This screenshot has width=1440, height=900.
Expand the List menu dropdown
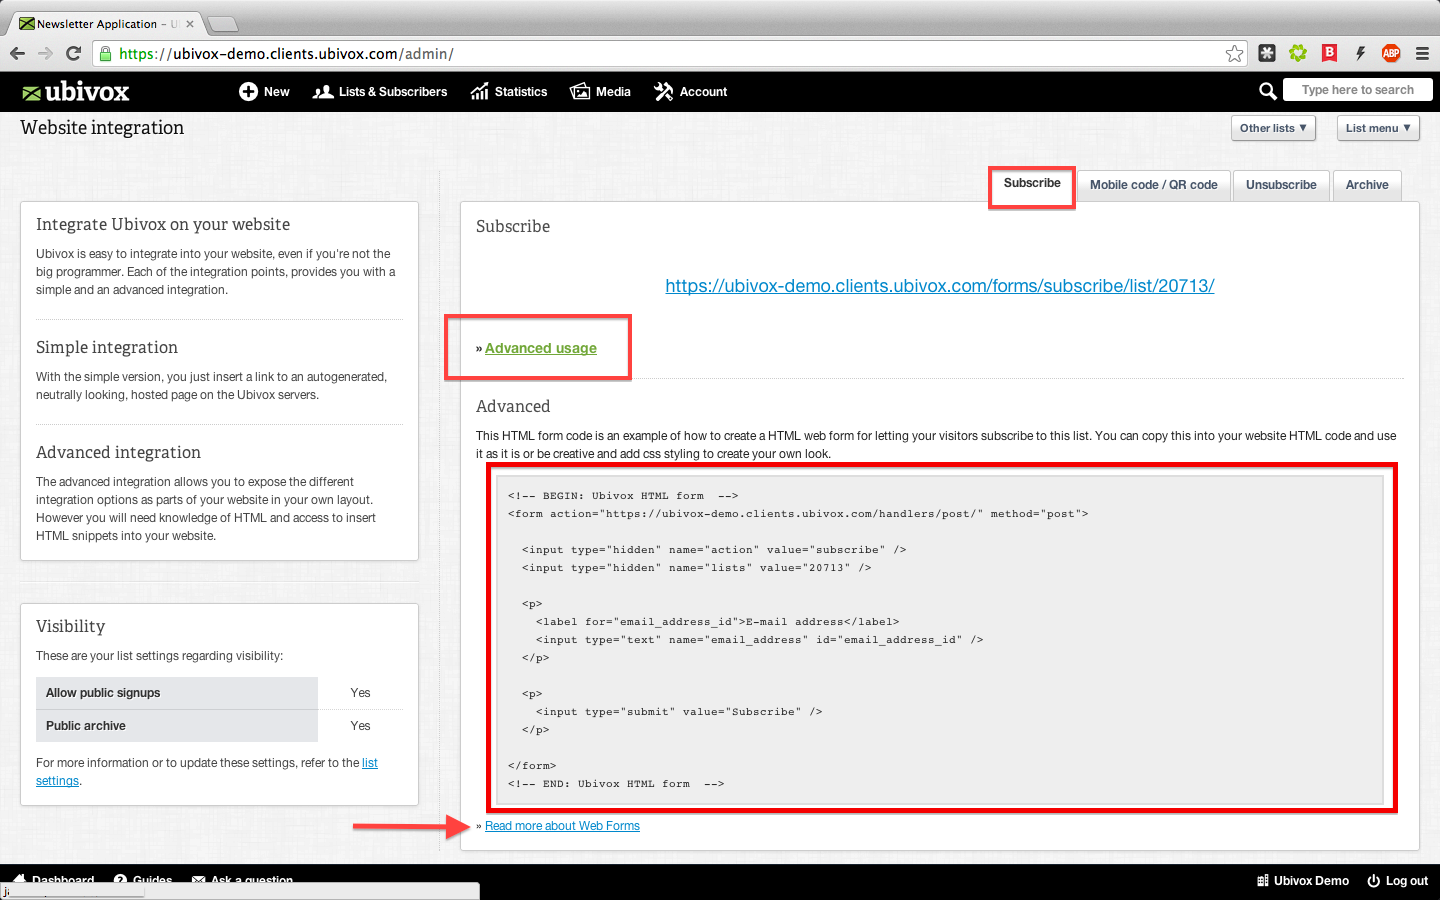(x=1378, y=128)
